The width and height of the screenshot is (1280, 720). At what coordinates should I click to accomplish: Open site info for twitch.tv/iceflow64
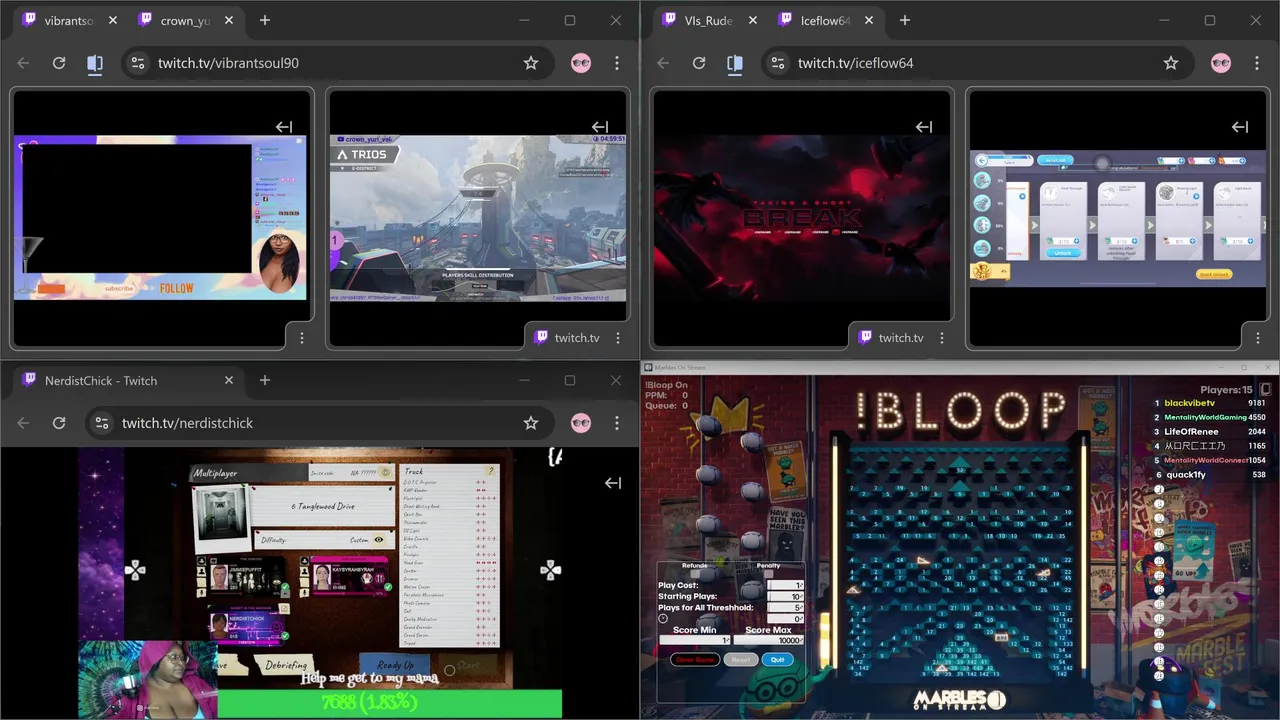click(x=778, y=63)
